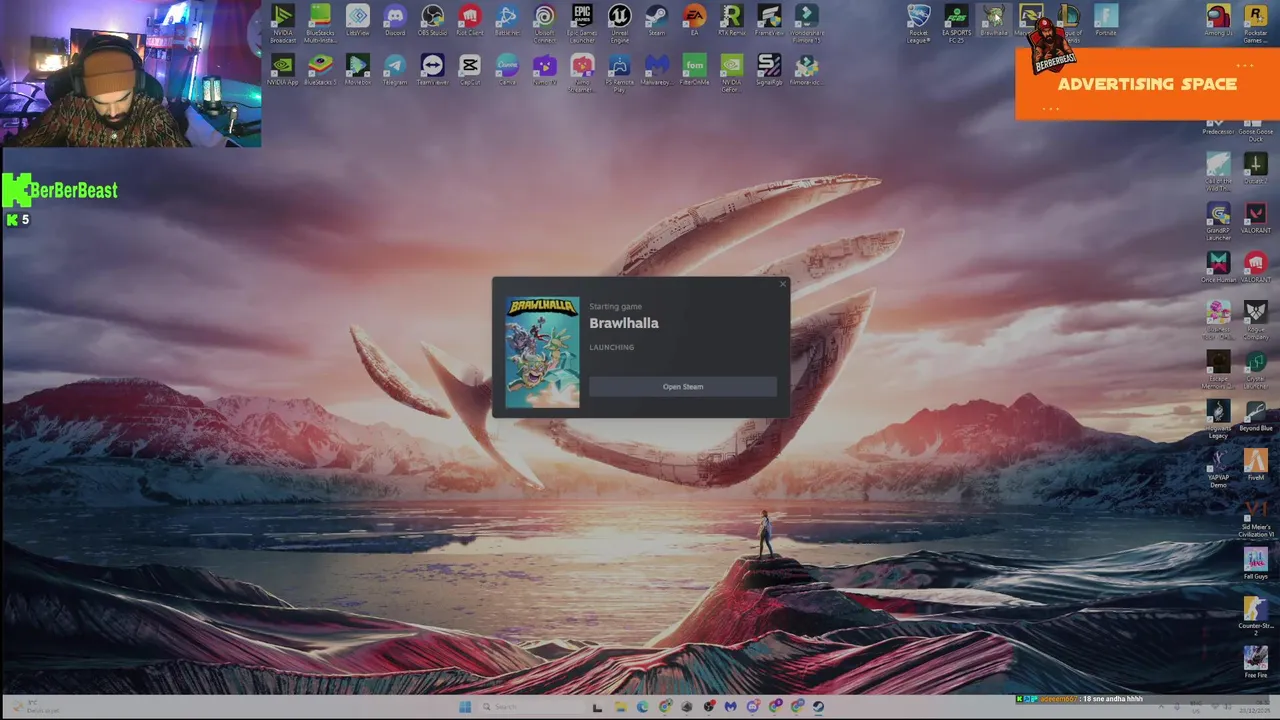Launch FiveM from desktop

(x=1255, y=465)
